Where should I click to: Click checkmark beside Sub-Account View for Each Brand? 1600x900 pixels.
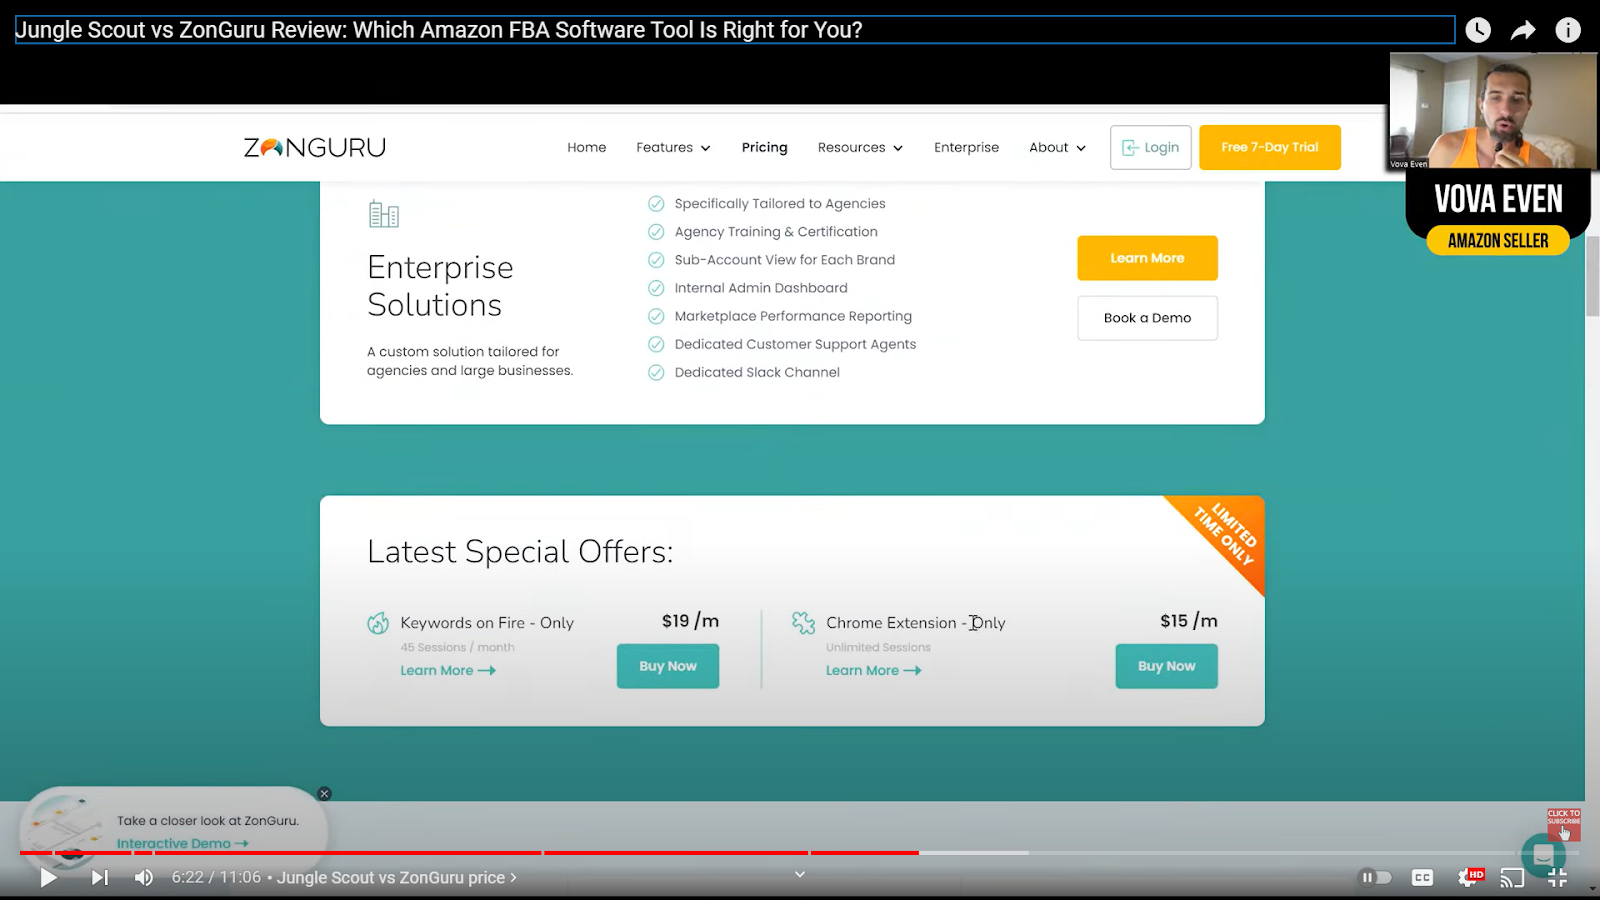[656, 260]
